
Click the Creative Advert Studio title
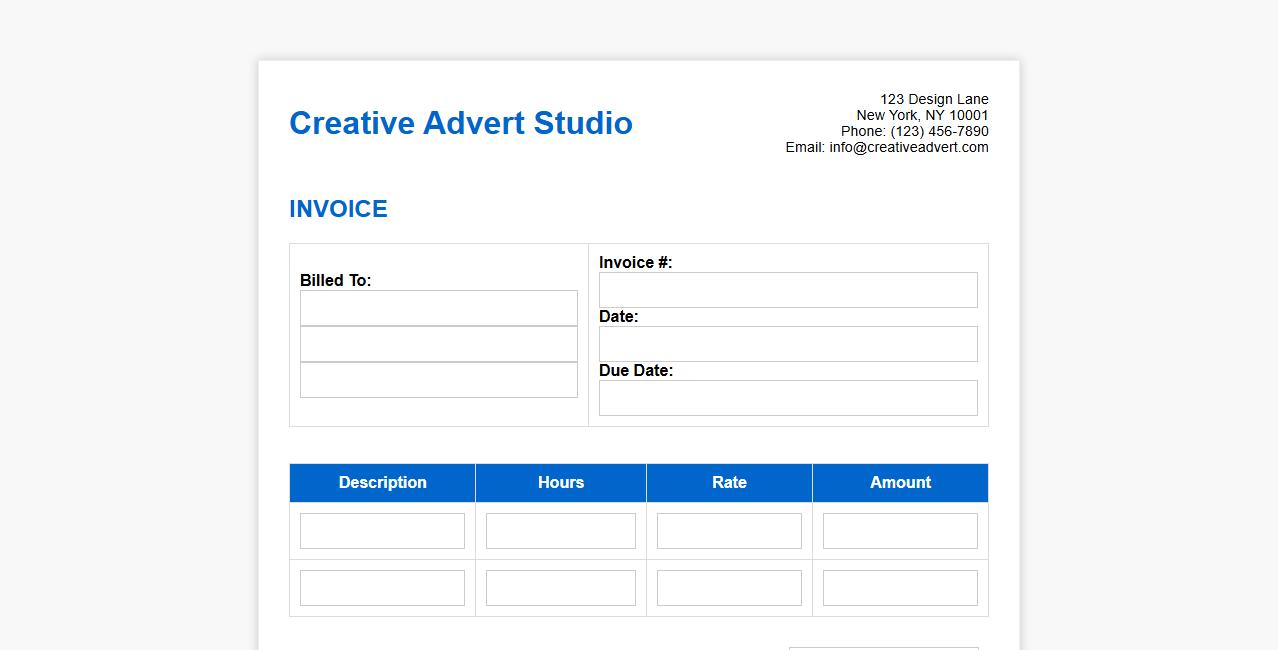coord(460,123)
